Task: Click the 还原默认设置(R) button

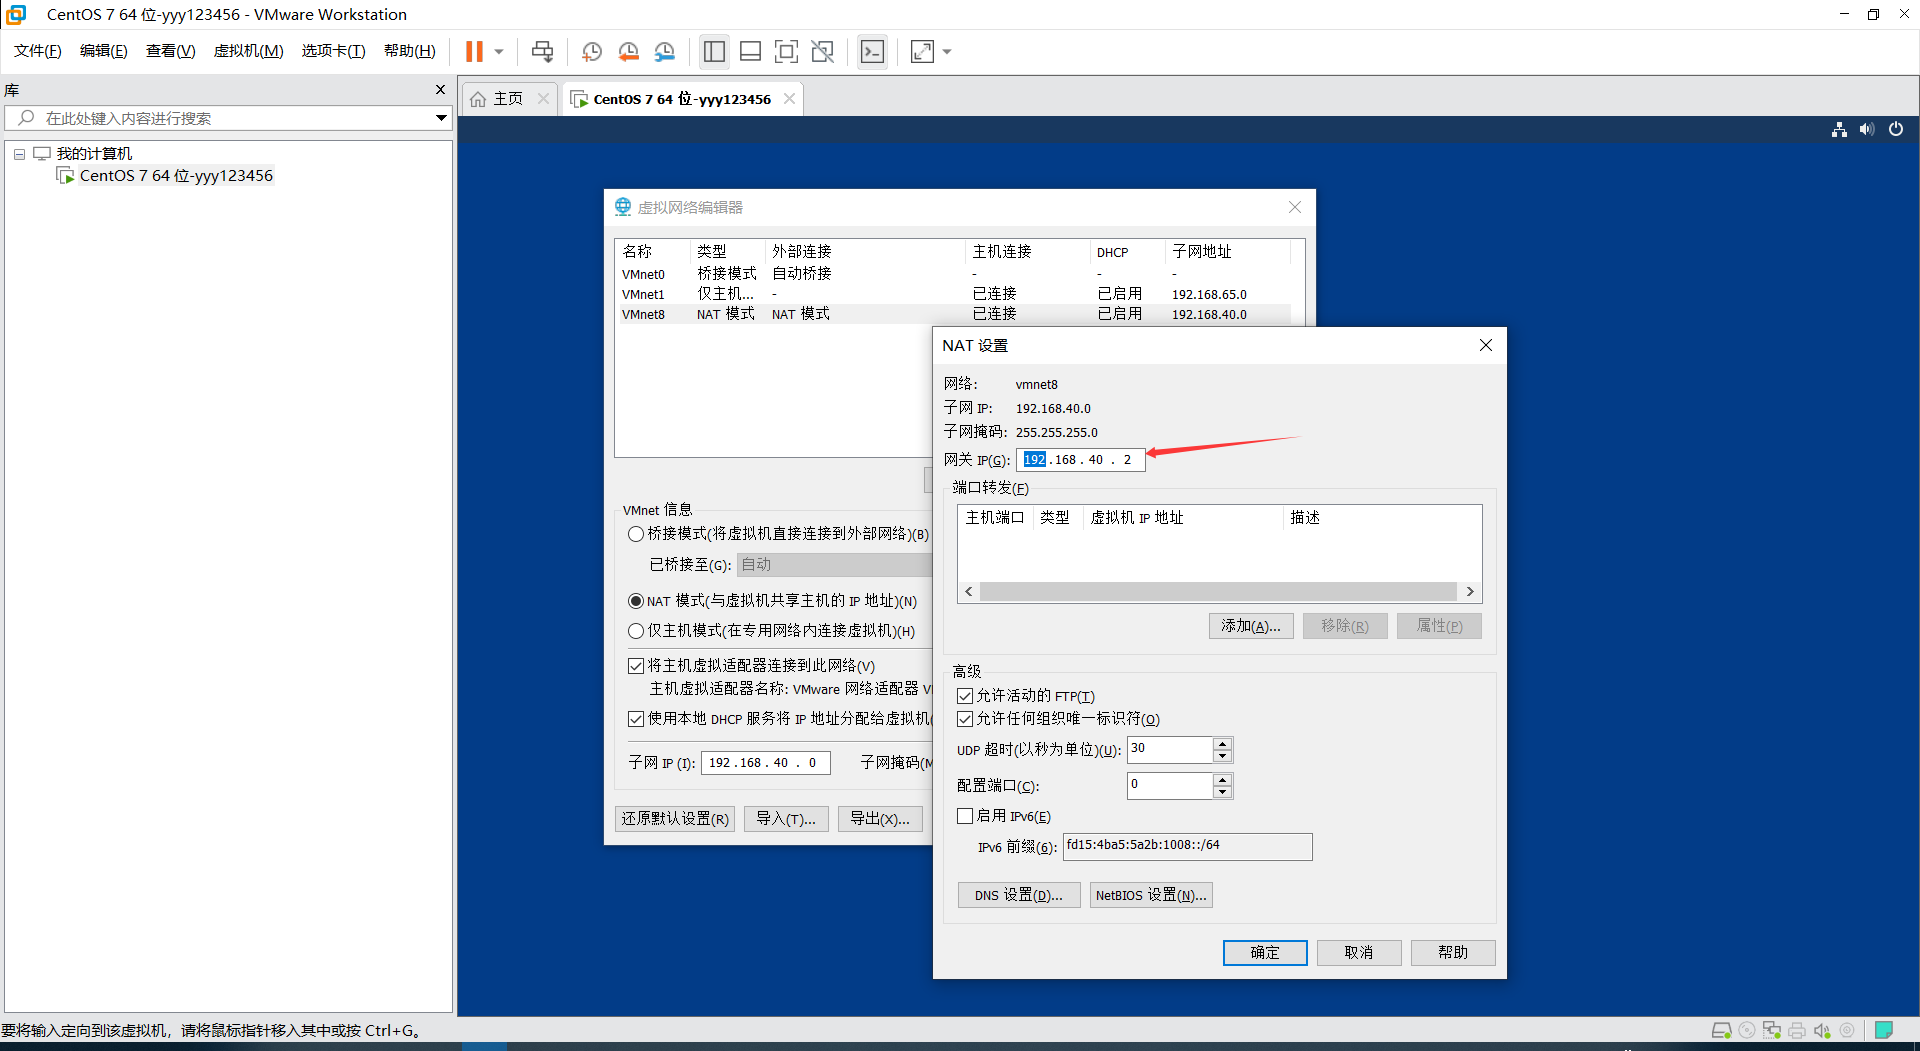Action: click(675, 819)
